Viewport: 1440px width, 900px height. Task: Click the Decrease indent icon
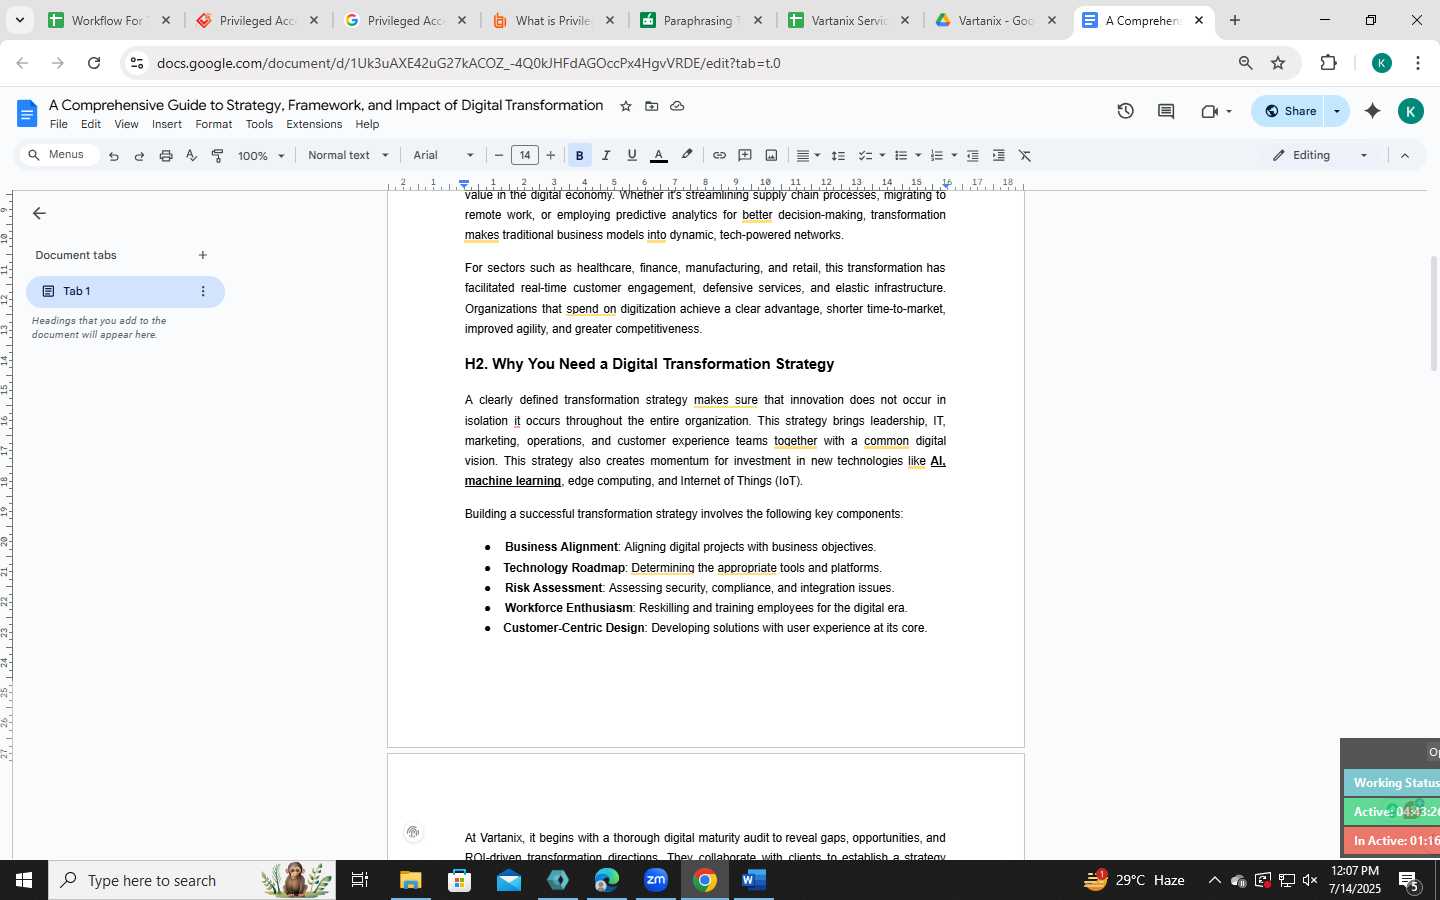click(972, 155)
